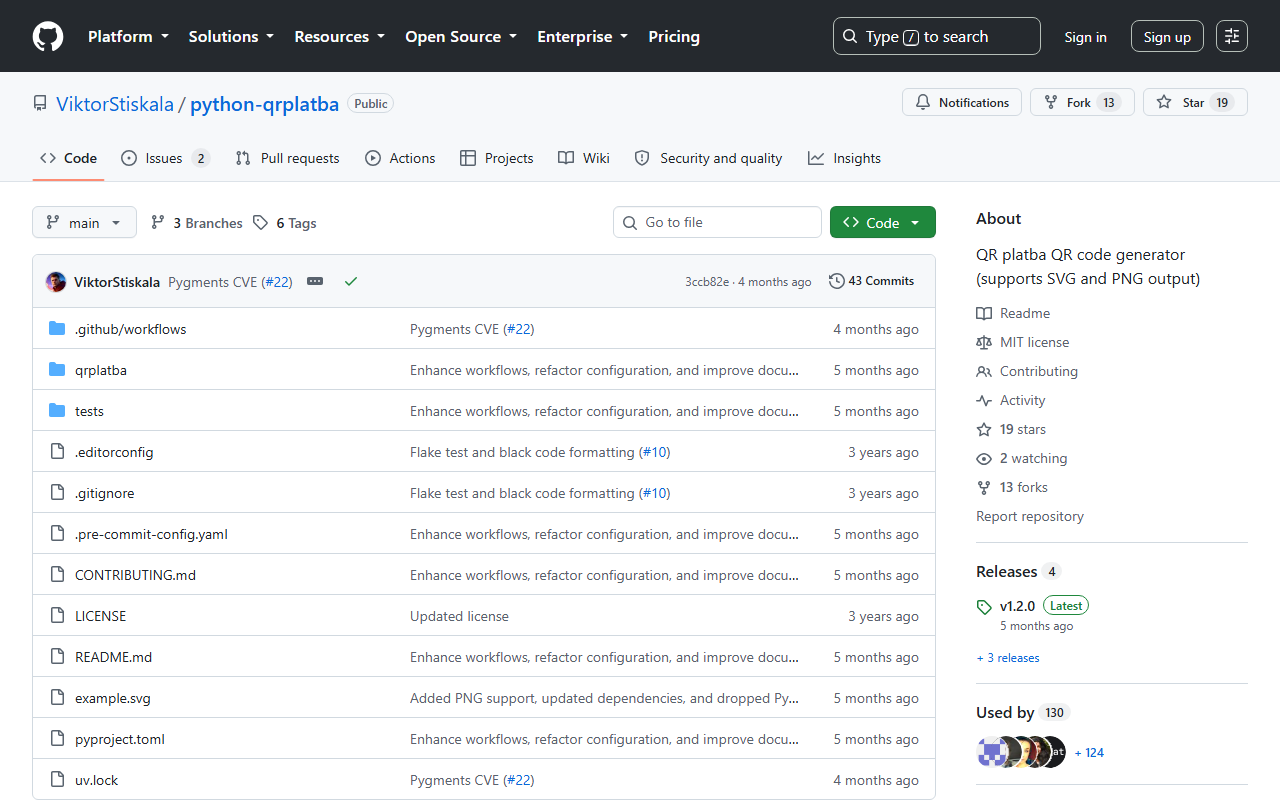
Task: View the commit status checkmark
Action: [351, 282]
